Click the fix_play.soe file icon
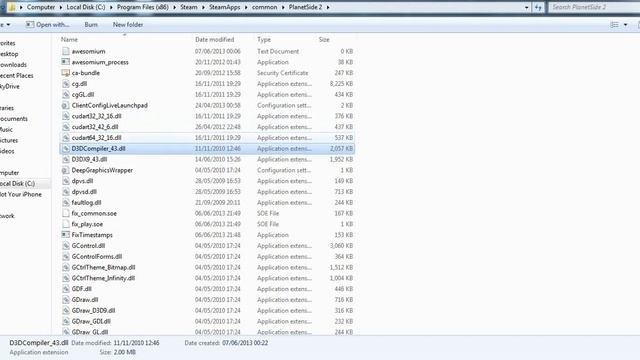The height and width of the screenshot is (360, 640). [x=65, y=224]
